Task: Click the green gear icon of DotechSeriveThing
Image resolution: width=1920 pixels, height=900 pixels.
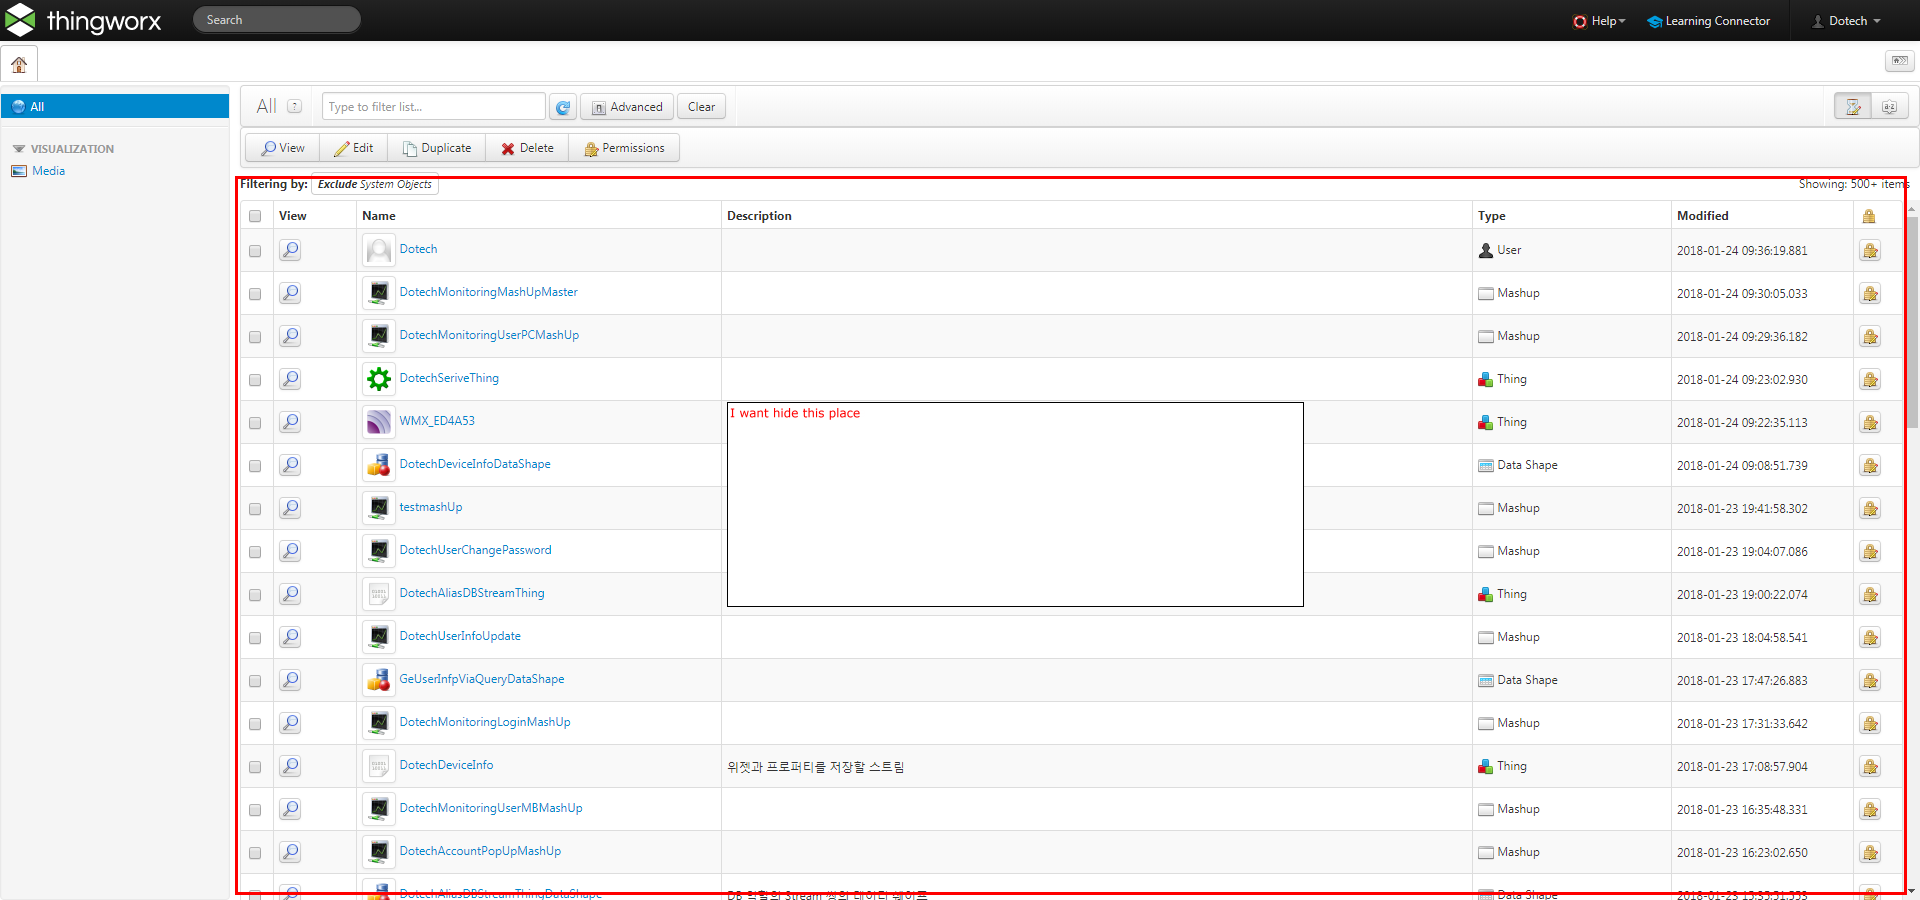Action: tap(379, 379)
